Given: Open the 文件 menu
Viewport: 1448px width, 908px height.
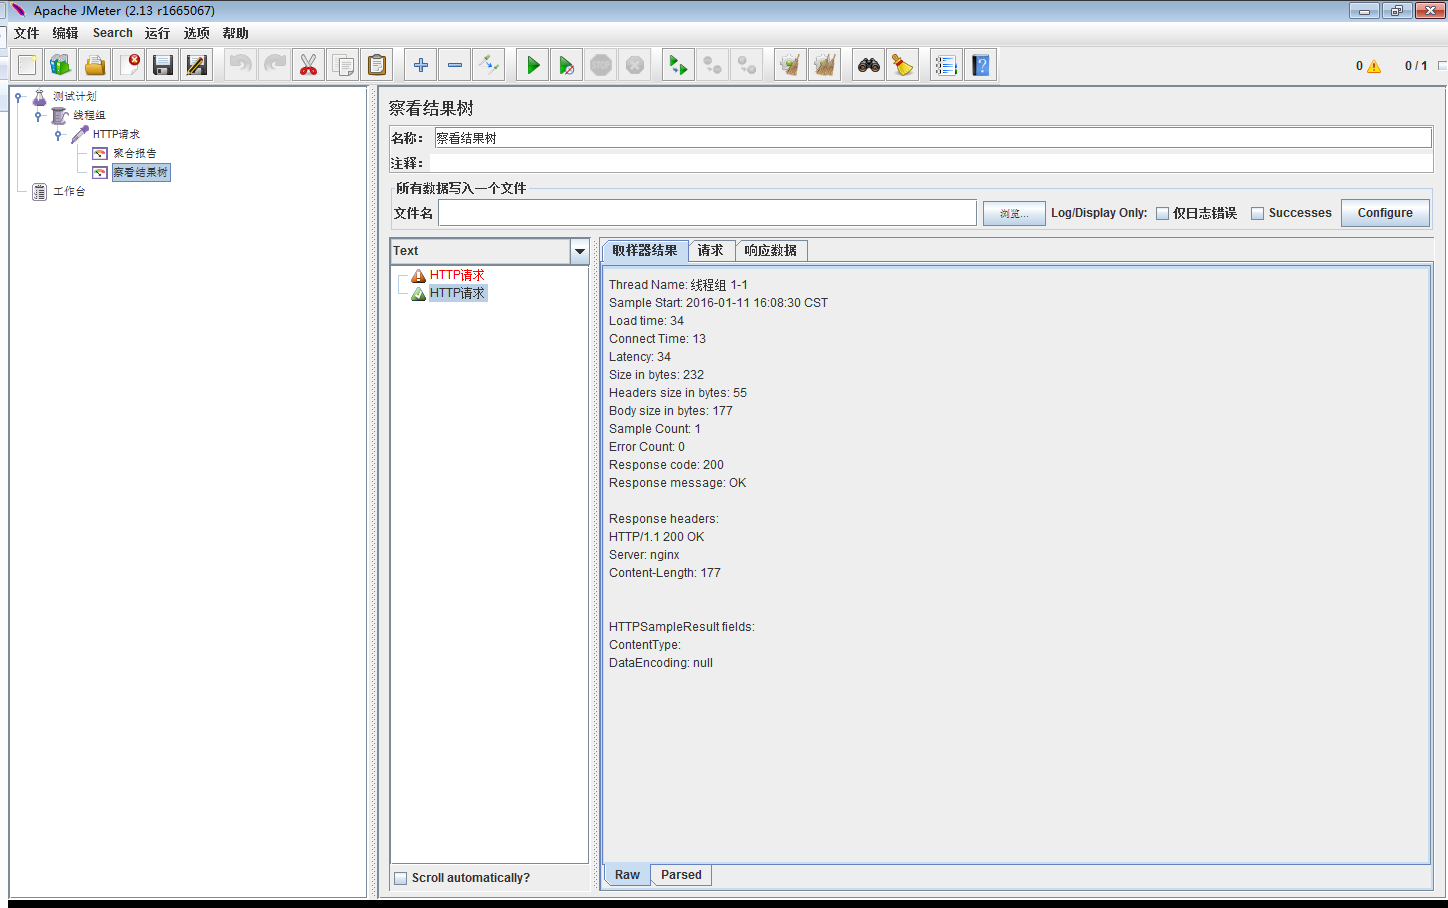Looking at the screenshot, I should (27, 33).
